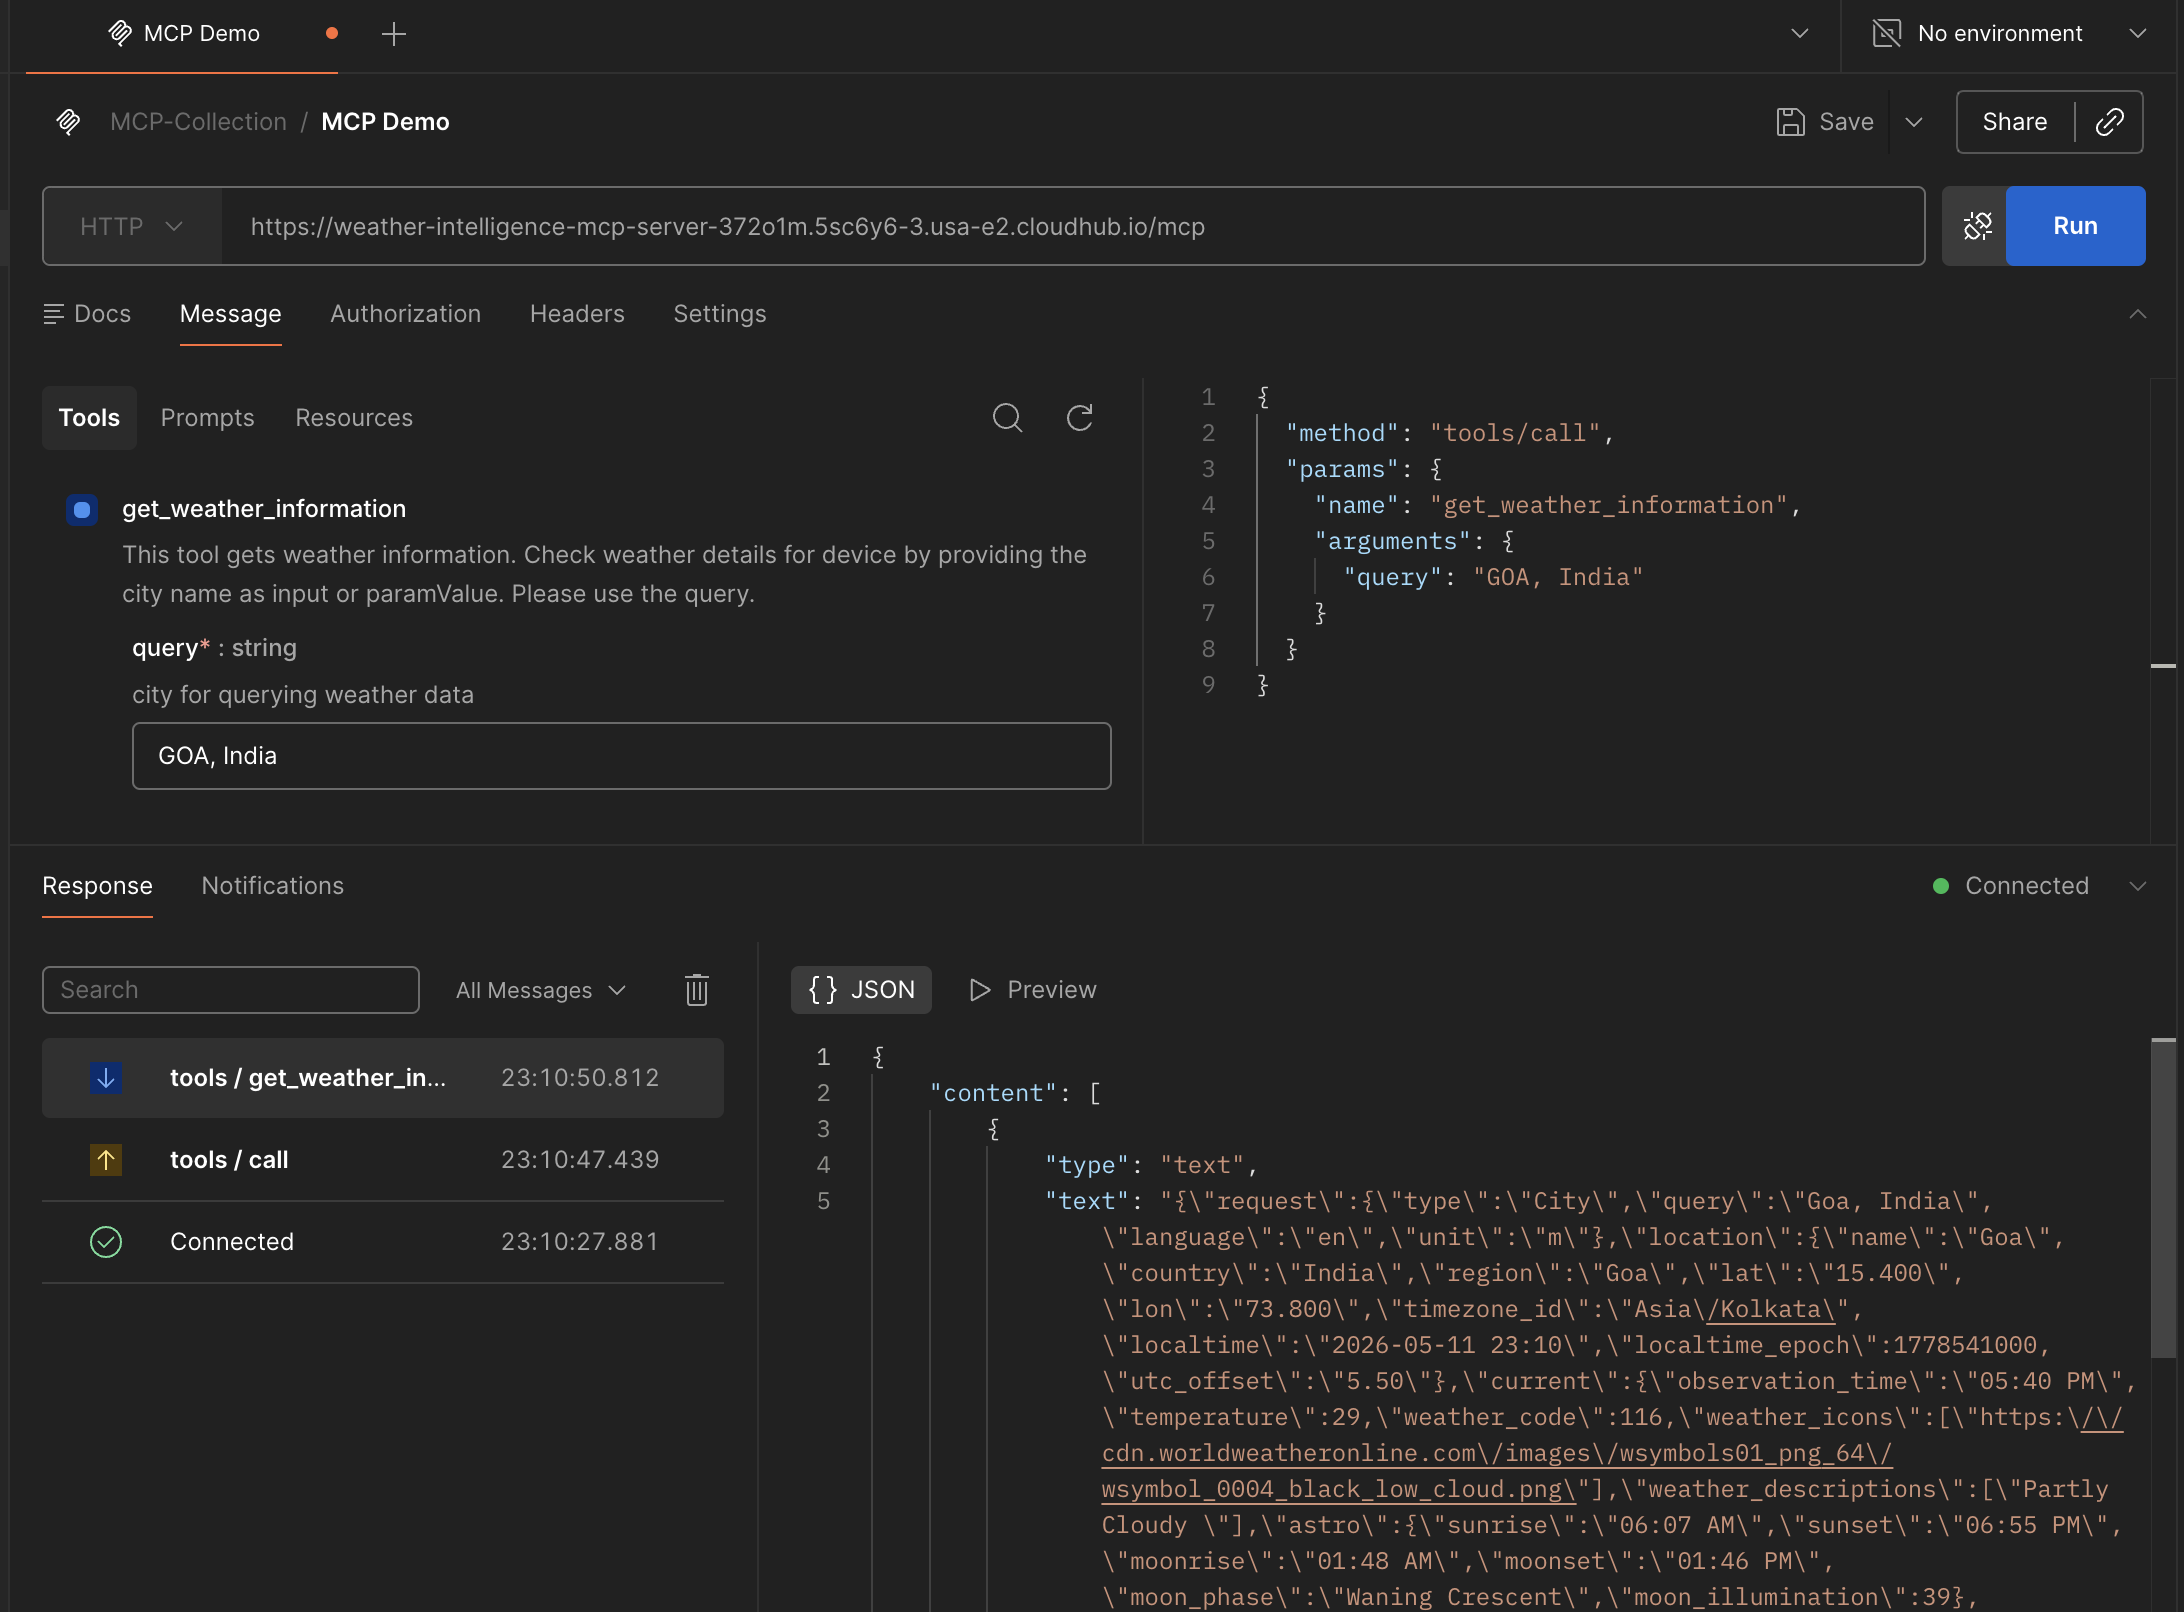Click the MCP icon in the breadcrumb
Screen dimensions: 2184x1612
tap(68, 122)
